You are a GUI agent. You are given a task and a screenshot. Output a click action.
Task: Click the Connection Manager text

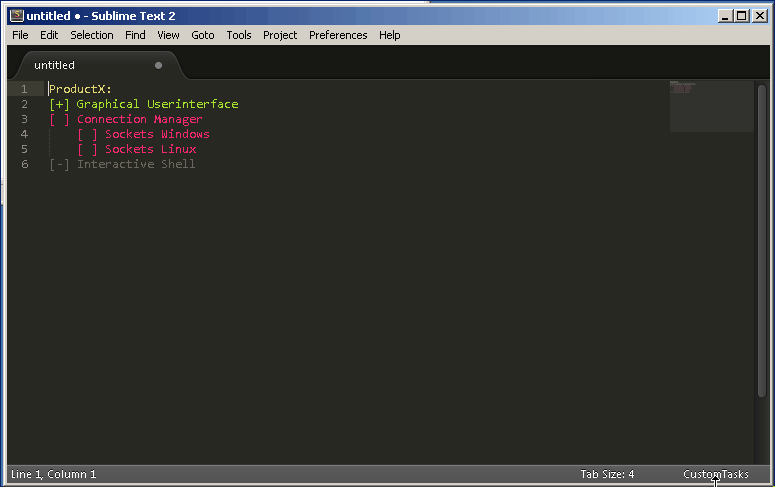coord(140,119)
